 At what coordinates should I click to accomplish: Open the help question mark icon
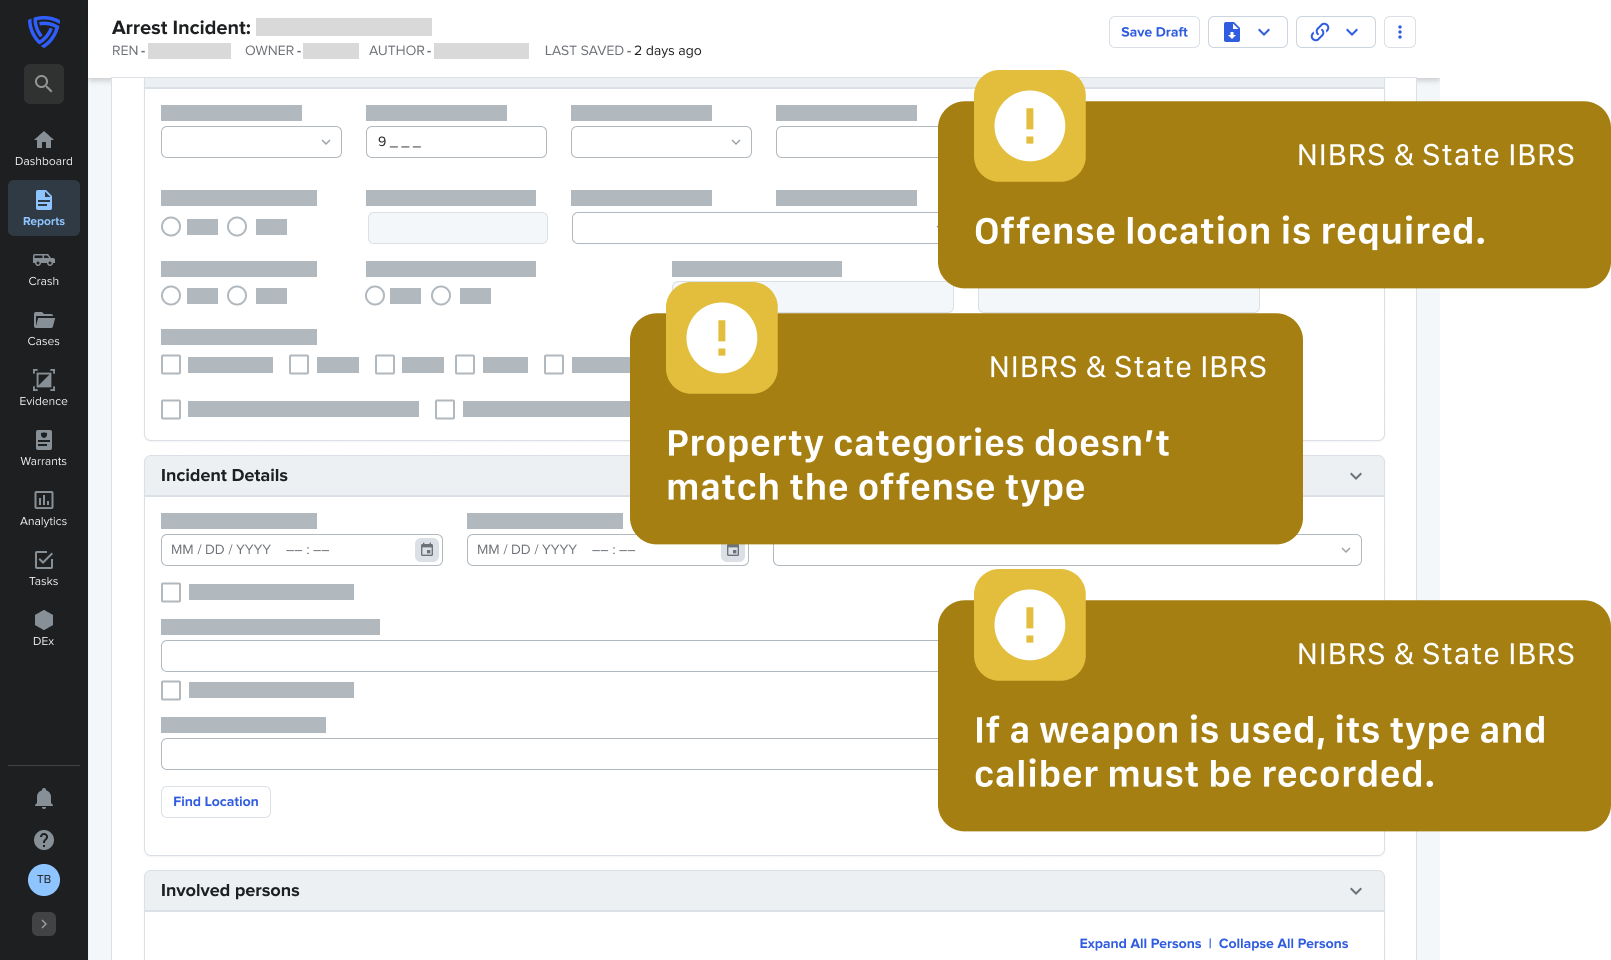43,840
